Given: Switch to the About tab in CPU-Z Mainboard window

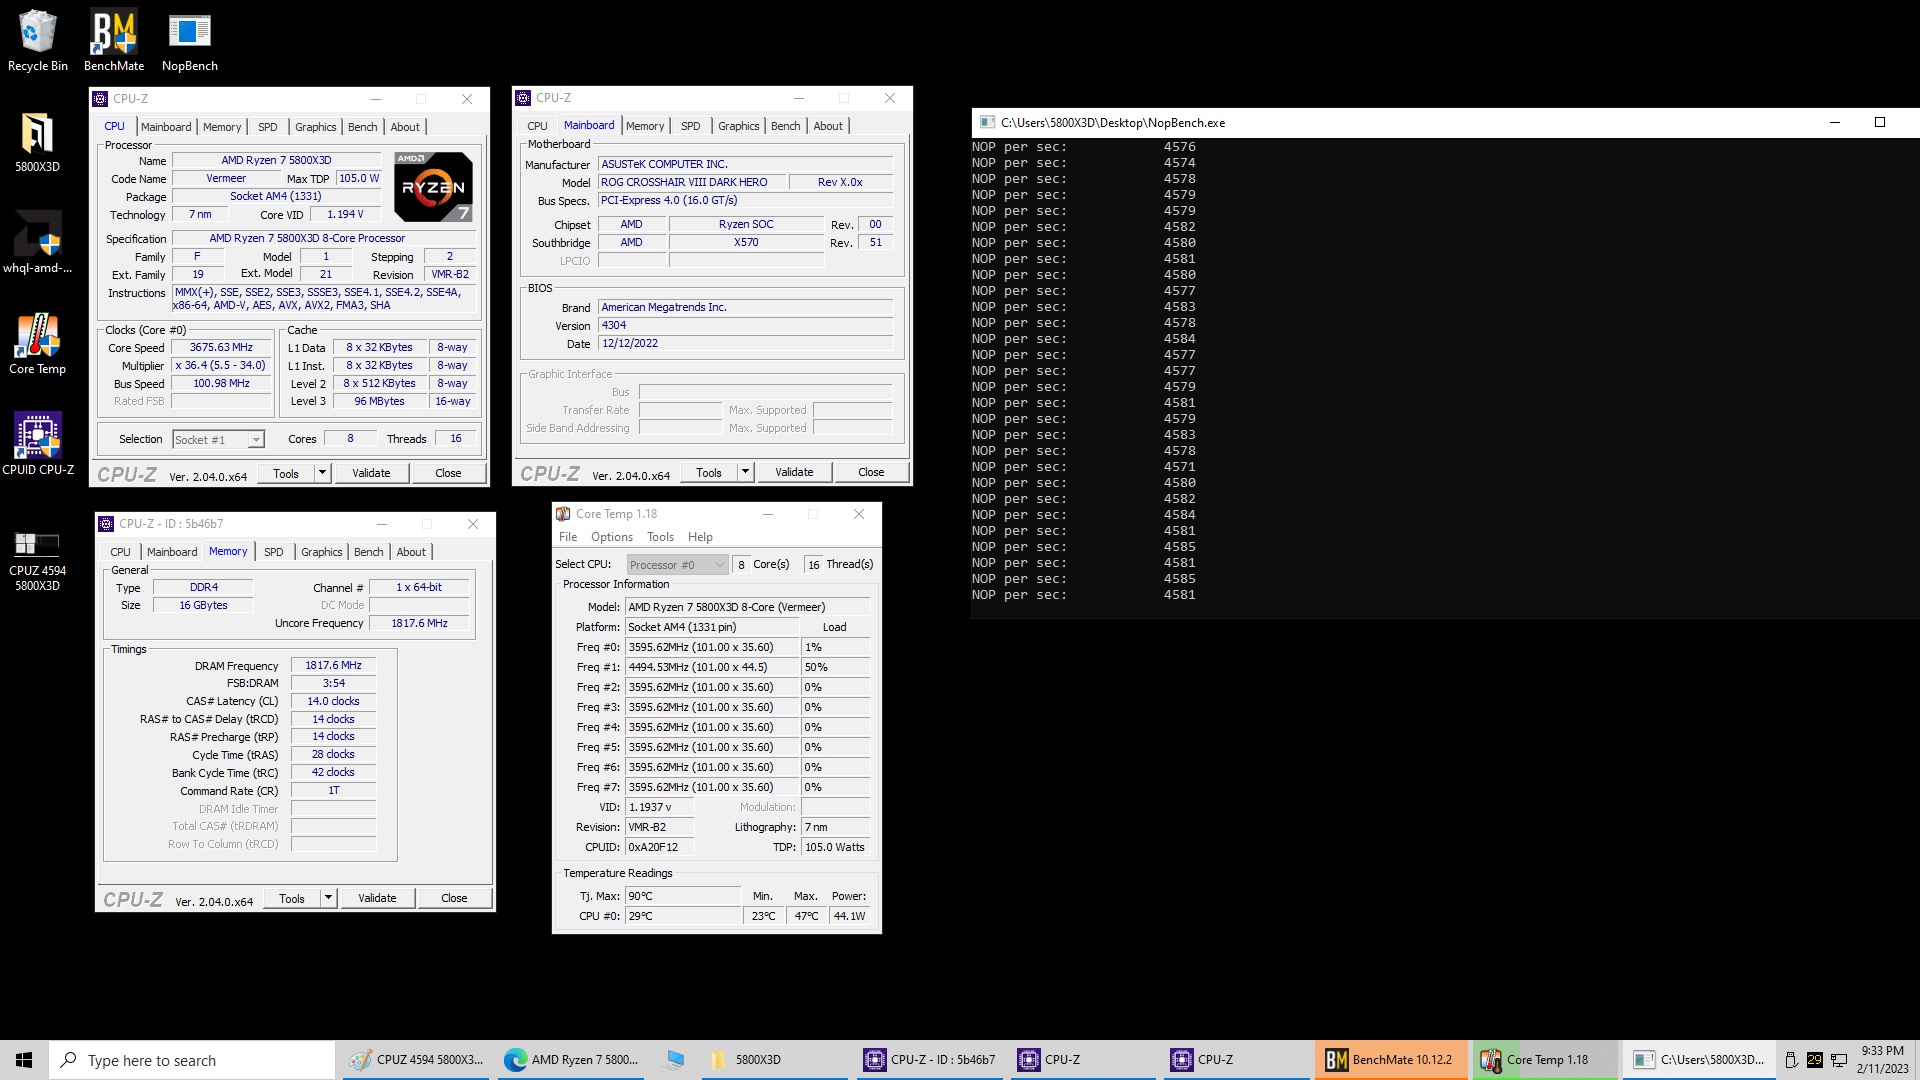Looking at the screenshot, I should pyautogui.click(x=828, y=126).
